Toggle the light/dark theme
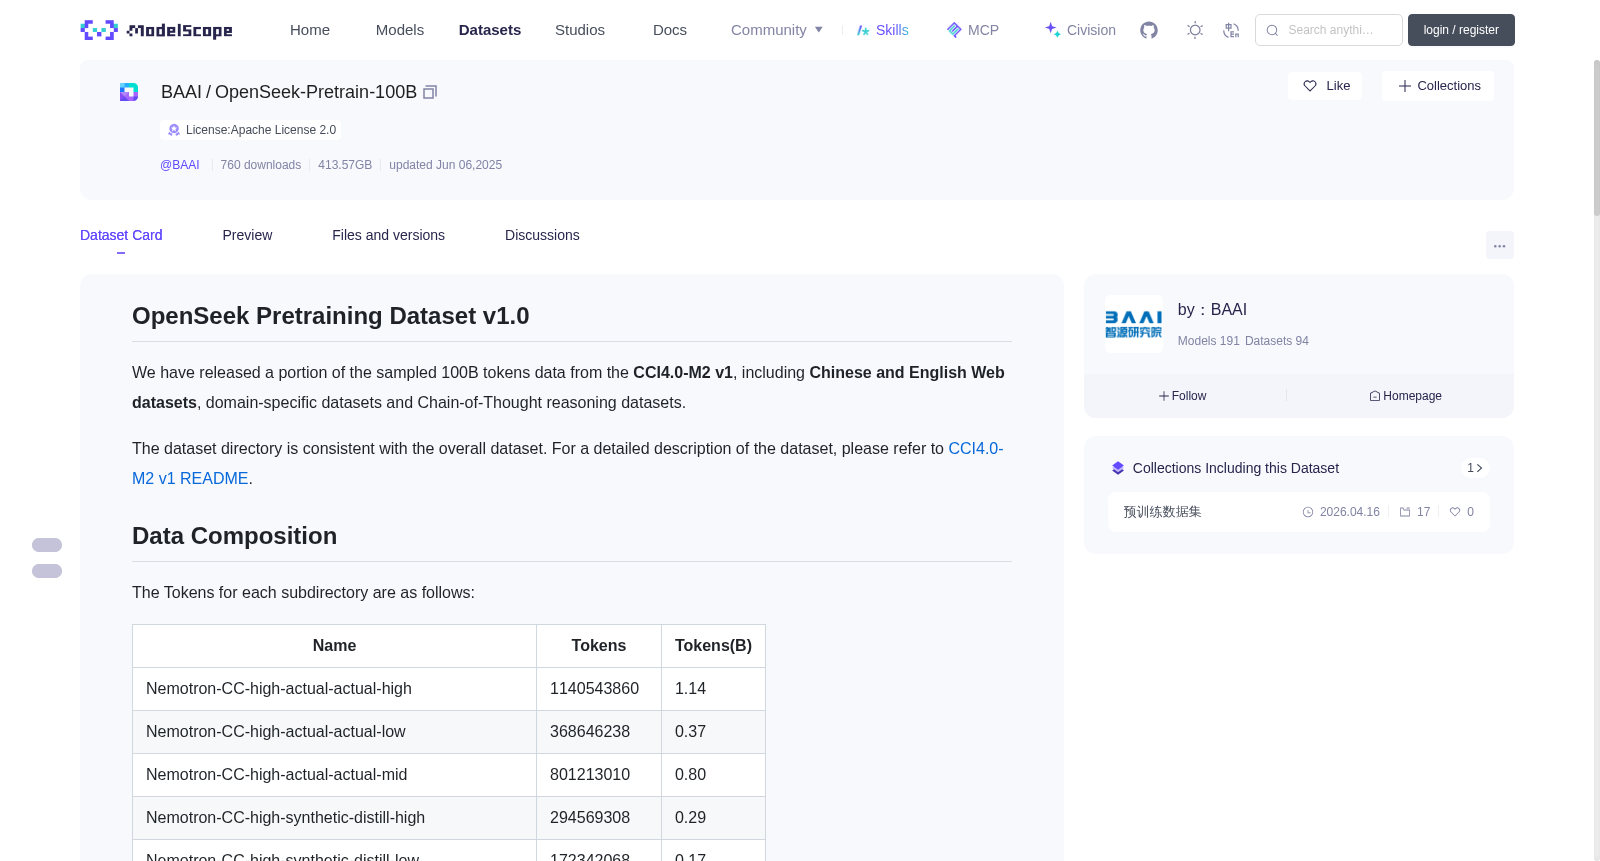 click(x=1195, y=30)
